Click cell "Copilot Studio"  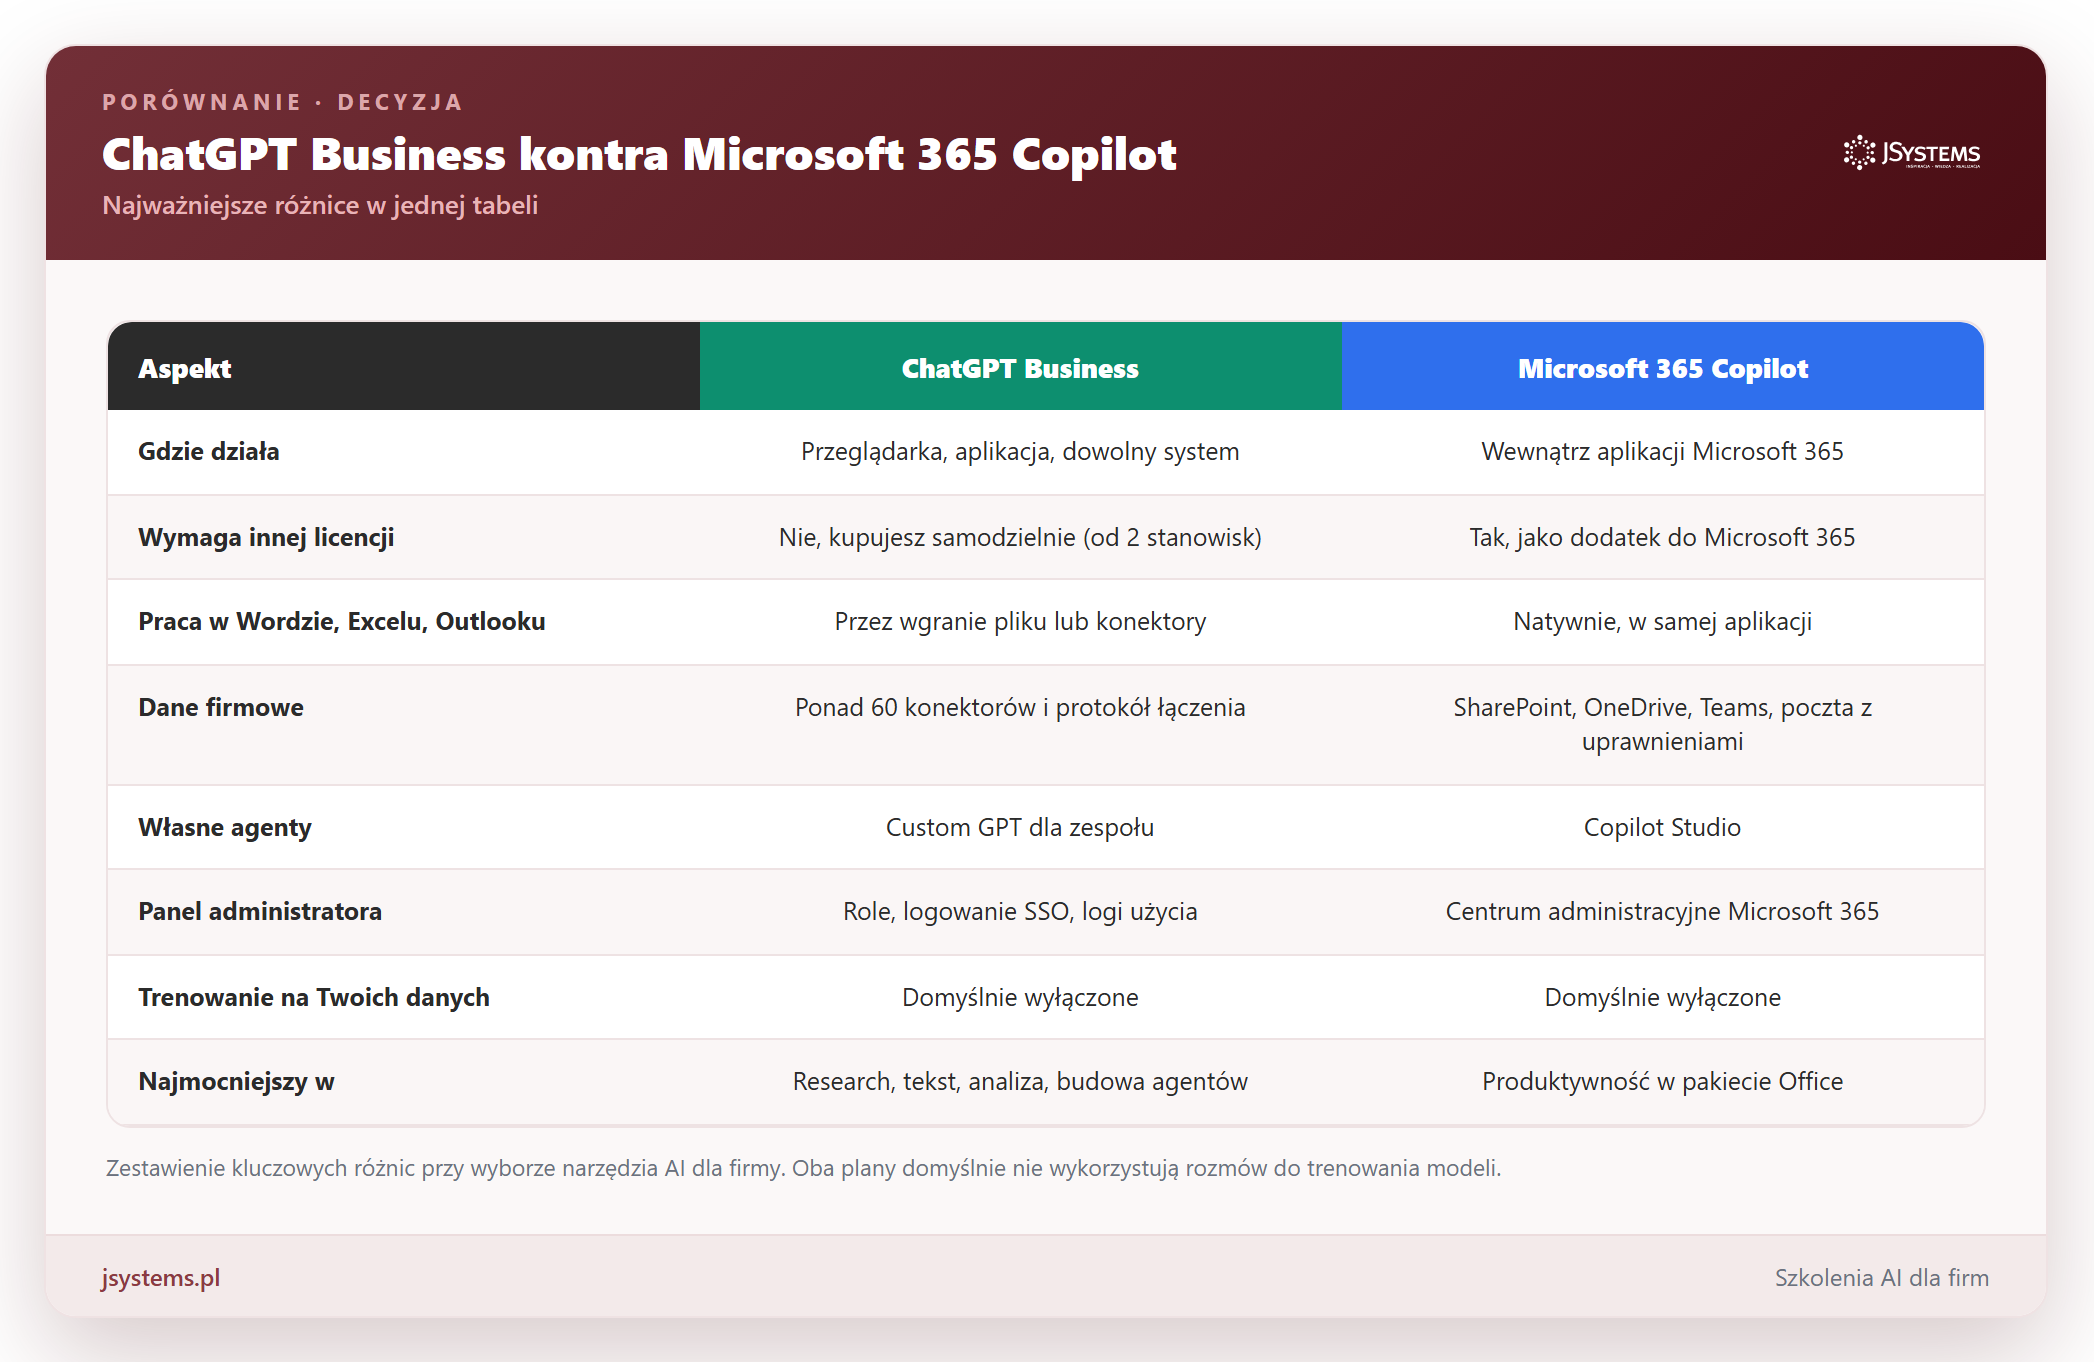click(1662, 828)
